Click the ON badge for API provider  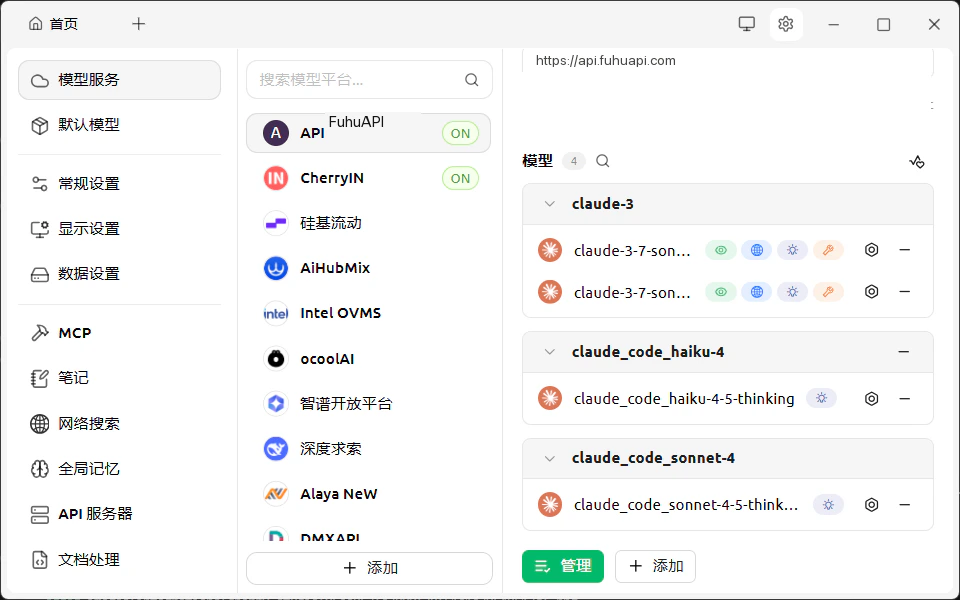coord(460,133)
